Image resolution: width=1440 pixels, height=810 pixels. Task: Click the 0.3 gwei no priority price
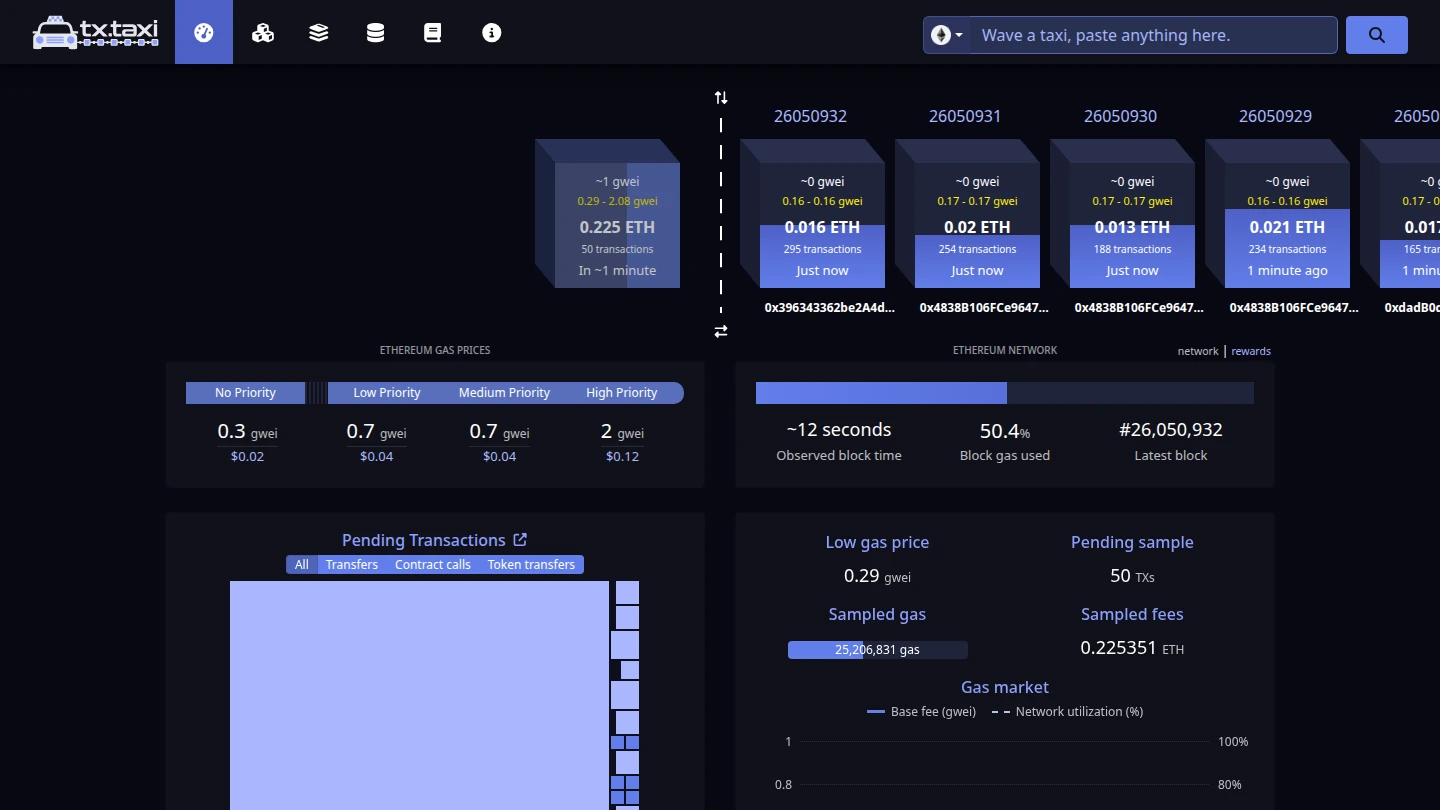coord(247,432)
